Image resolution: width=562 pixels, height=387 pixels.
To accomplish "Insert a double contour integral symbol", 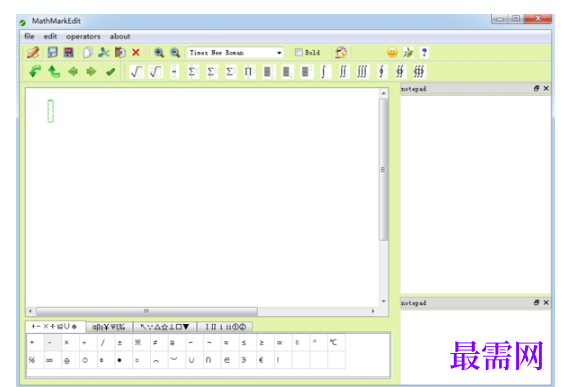I will 400,72.
